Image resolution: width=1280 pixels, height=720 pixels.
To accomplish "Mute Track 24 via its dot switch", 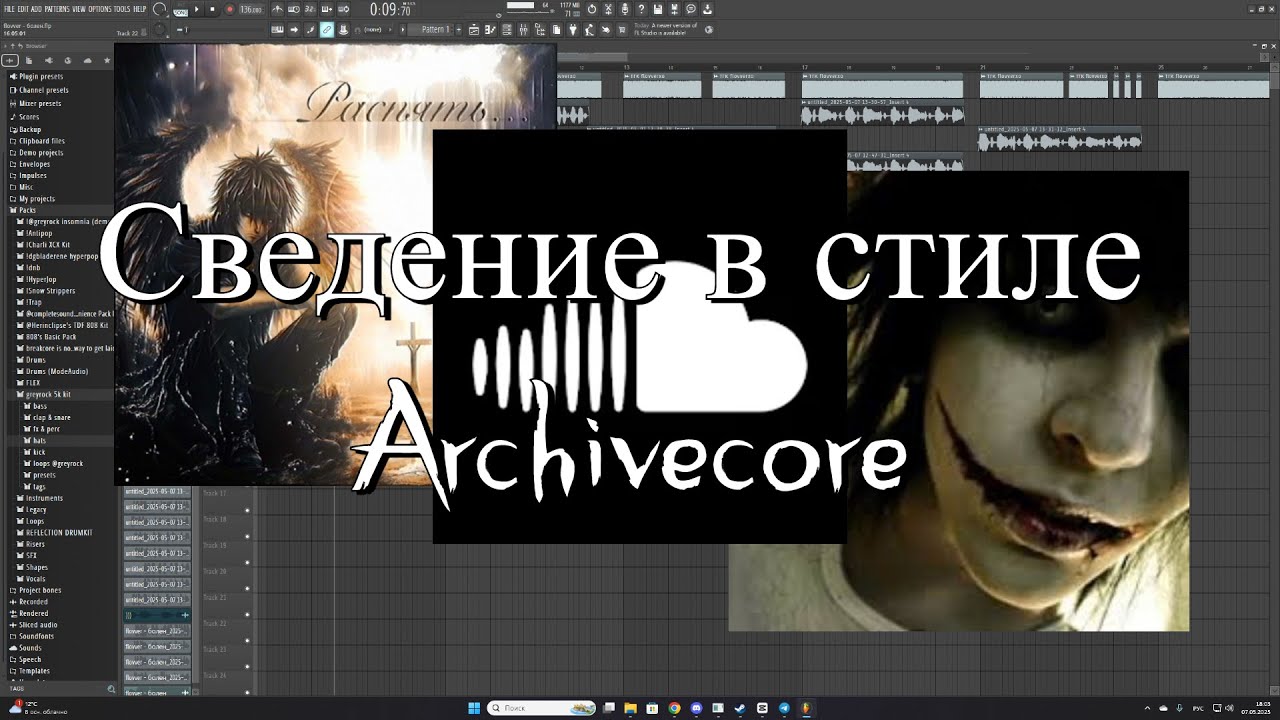I will tap(247, 692).
